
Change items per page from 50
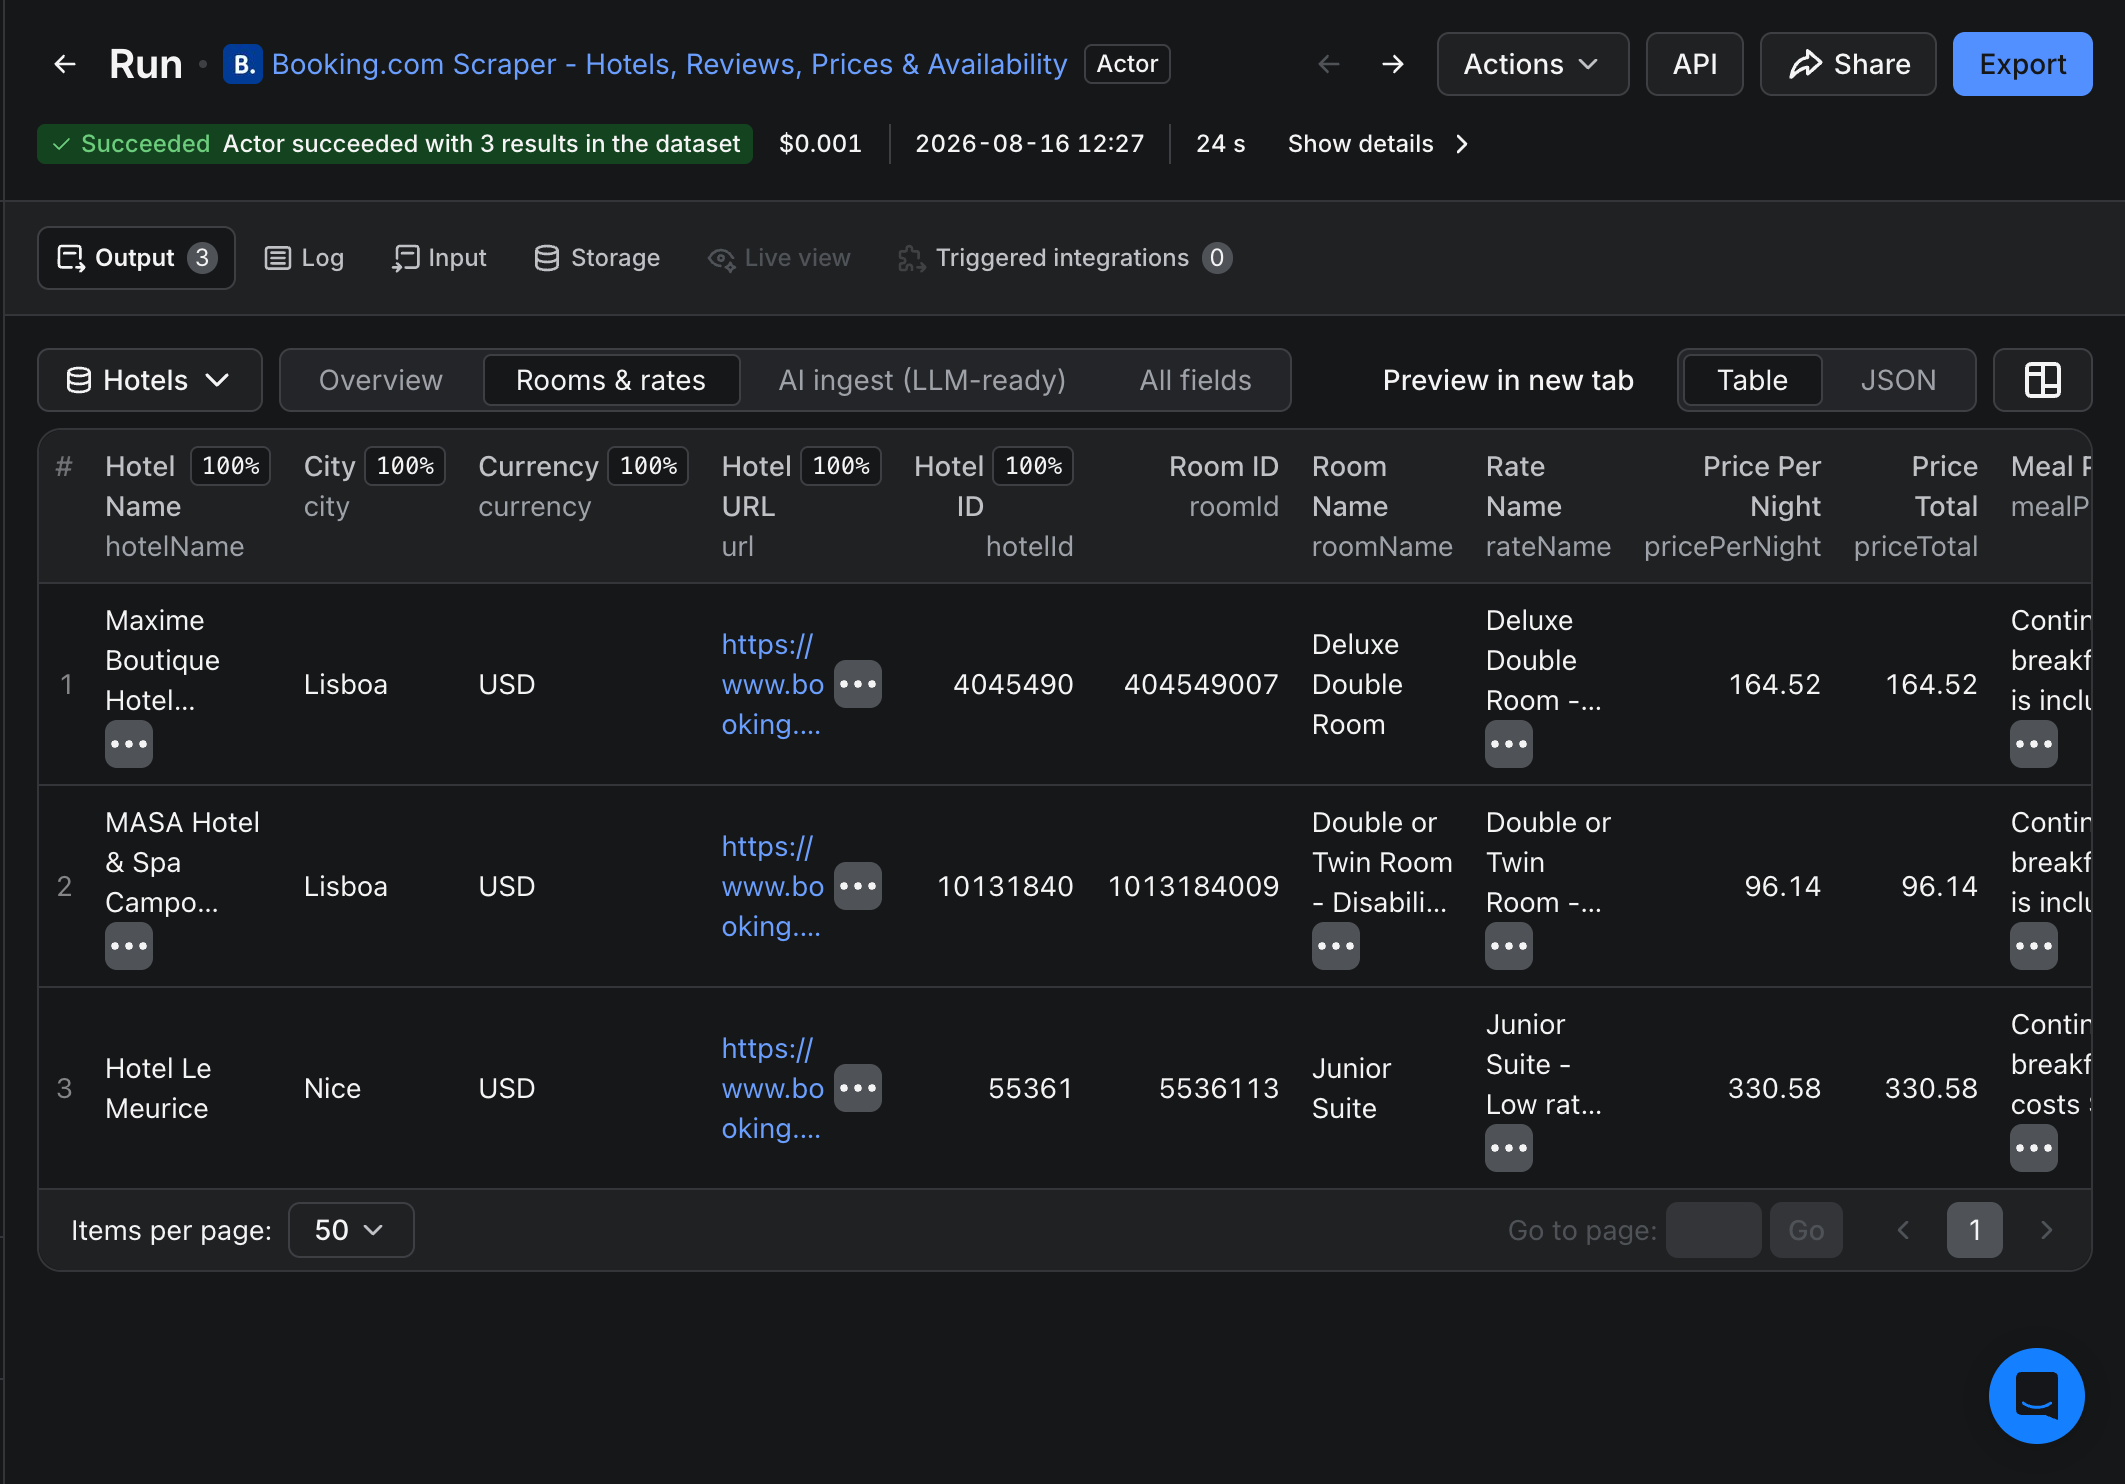tap(351, 1230)
